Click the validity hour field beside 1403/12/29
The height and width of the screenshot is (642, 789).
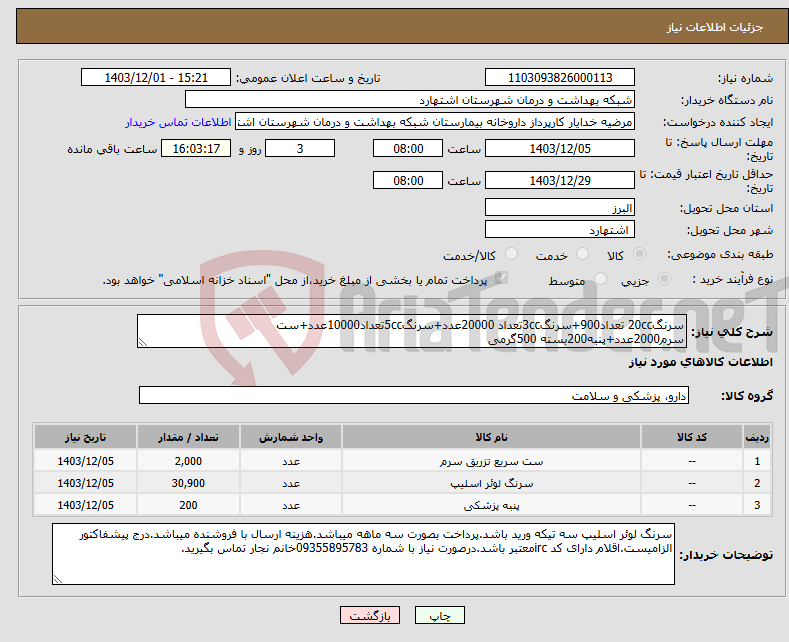pyautogui.click(x=408, y=180)
